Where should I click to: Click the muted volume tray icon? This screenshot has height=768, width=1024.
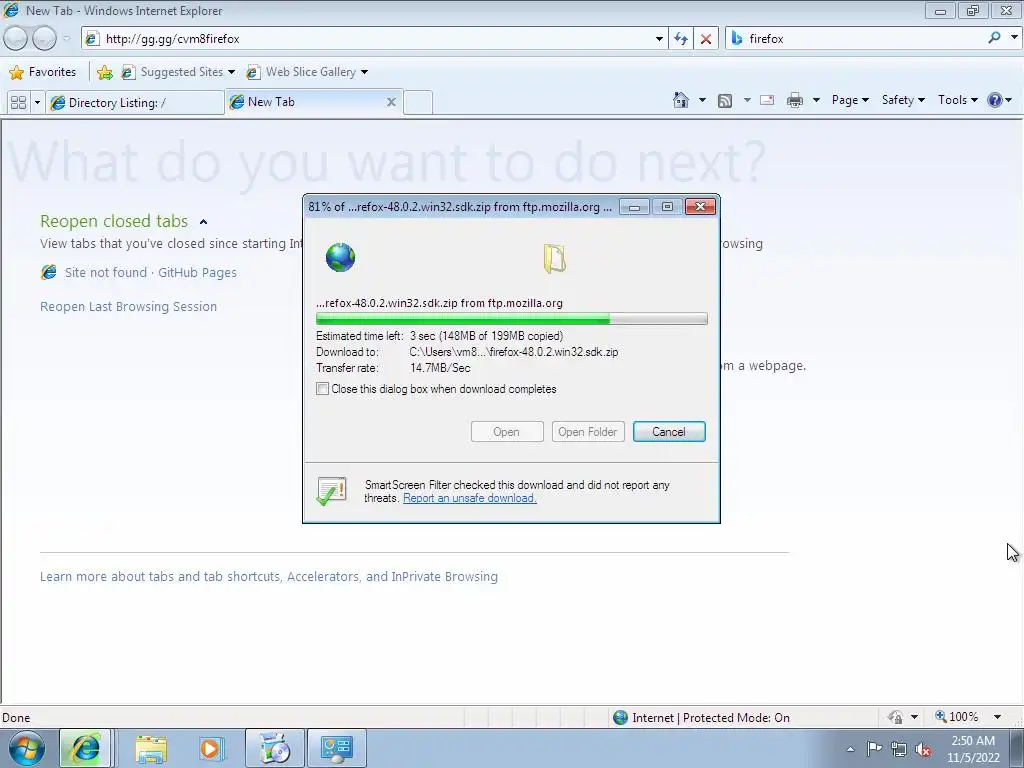pos(923,749)
